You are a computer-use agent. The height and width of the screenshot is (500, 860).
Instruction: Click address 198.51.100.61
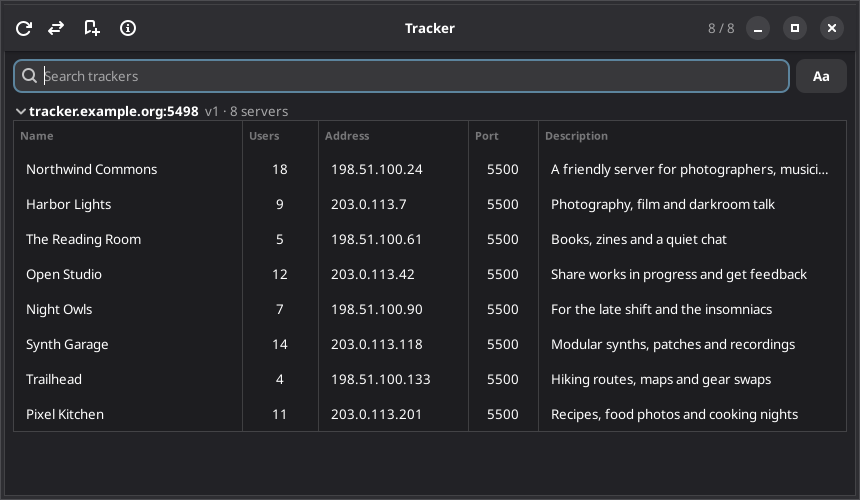pos(376,240)
